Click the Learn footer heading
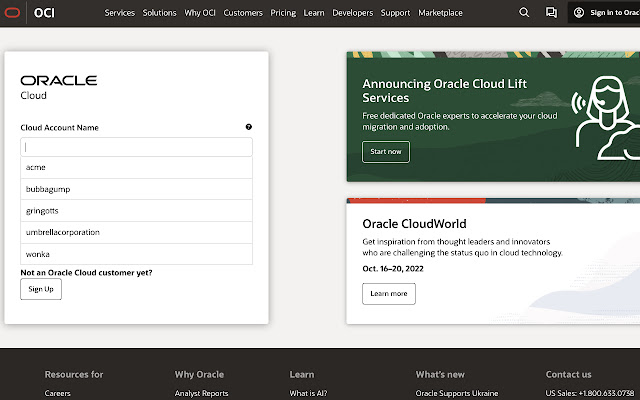The width and height of the screenshot is (640, 400). (302, 374)
